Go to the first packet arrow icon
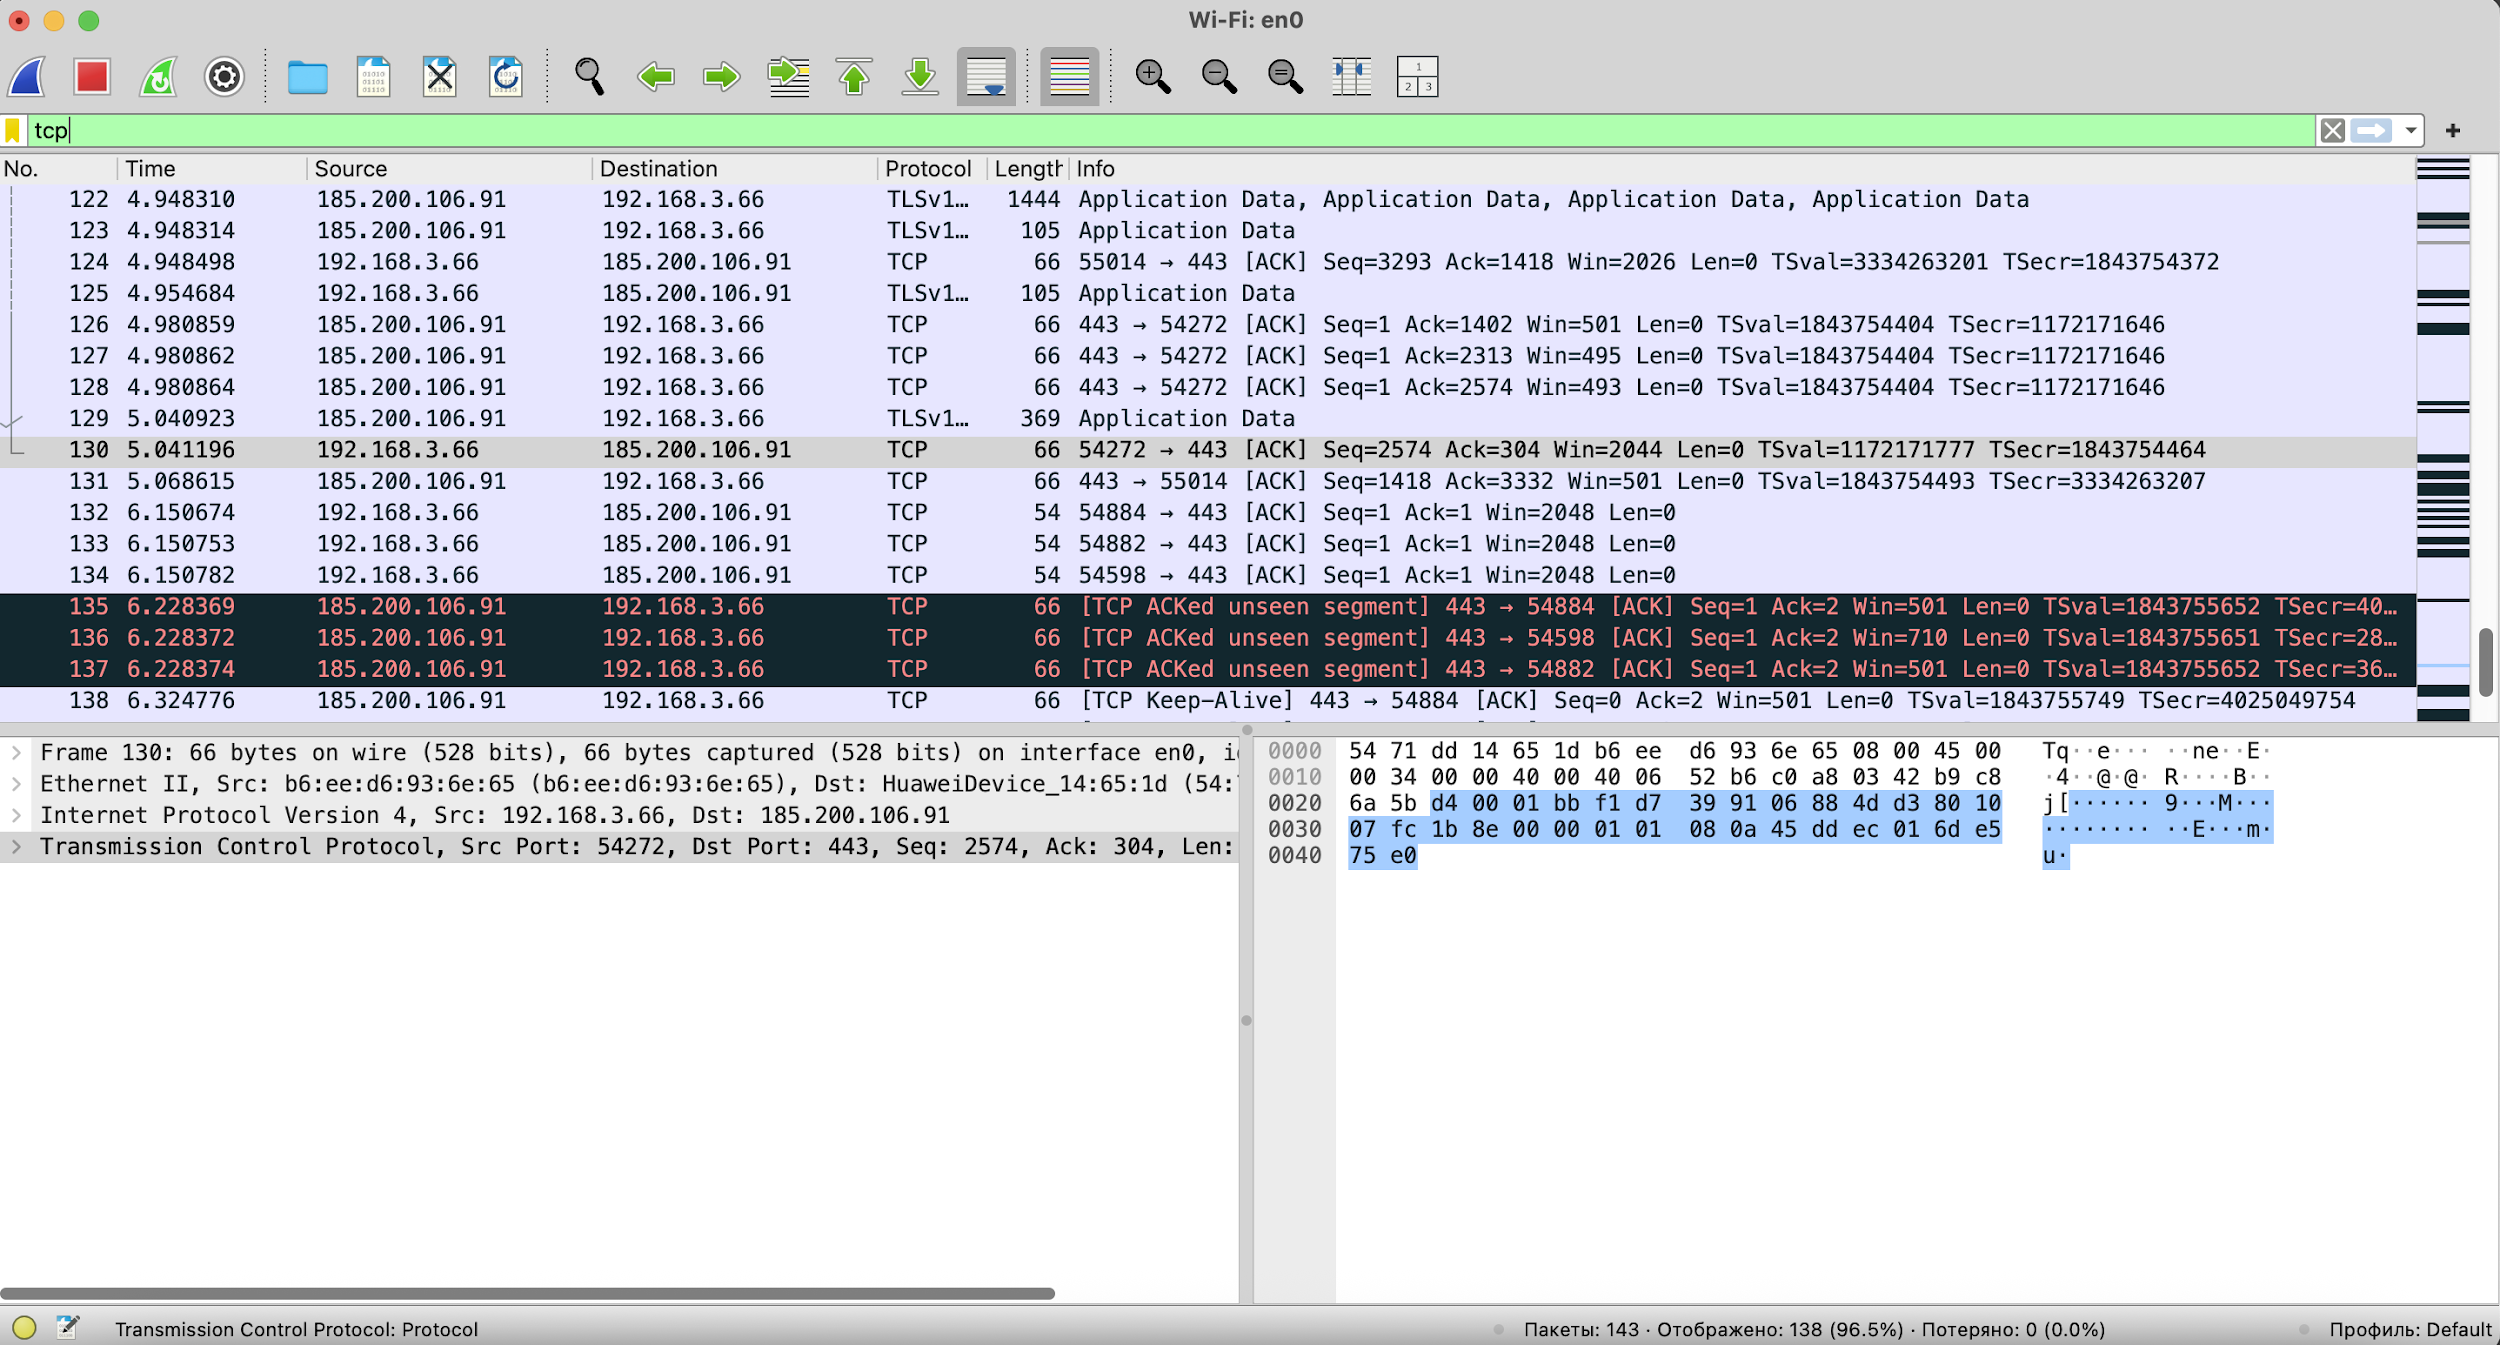The image size is (2500, 1345). (854, 77)
